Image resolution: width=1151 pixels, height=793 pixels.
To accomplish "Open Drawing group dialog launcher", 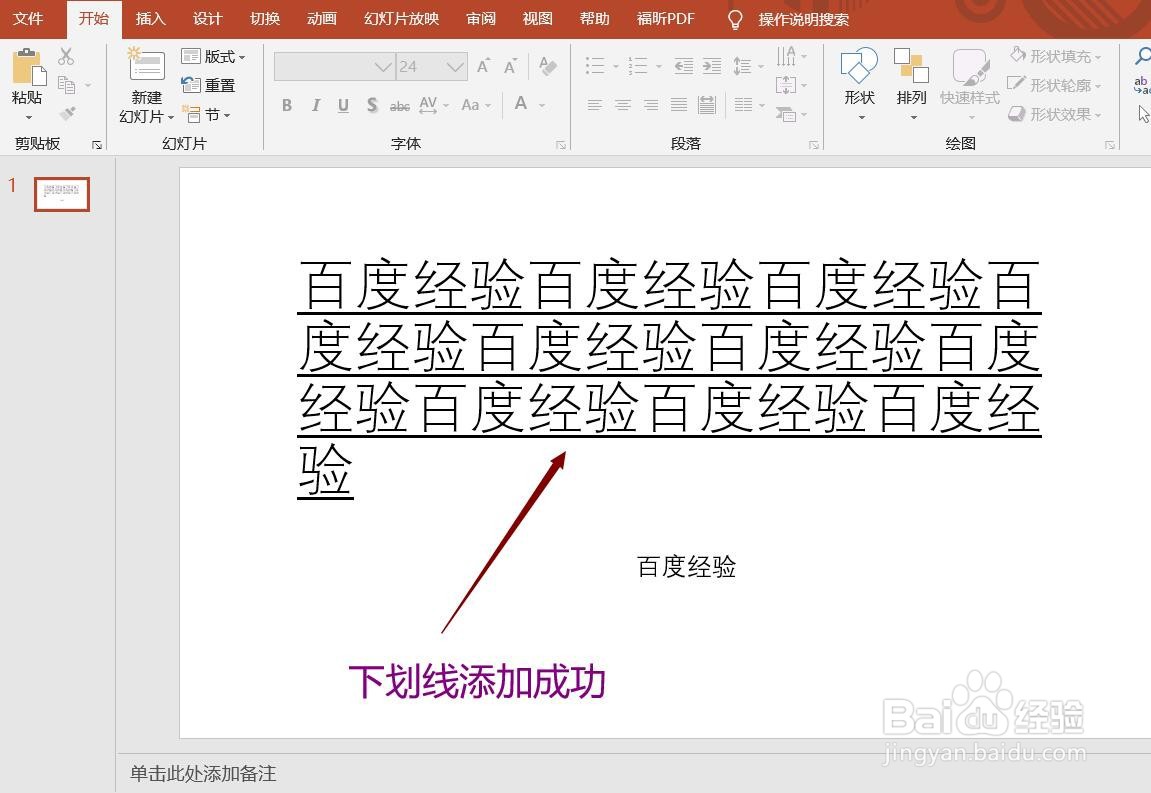I will coord(1110,145).
